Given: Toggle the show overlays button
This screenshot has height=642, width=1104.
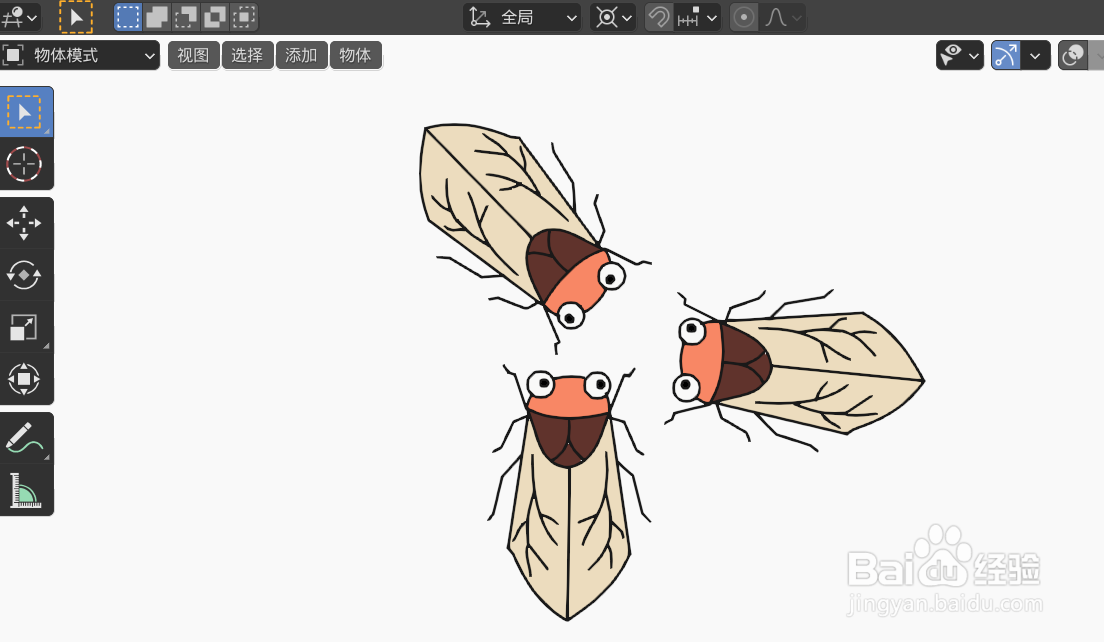Looking at the screenshot, I should (x=1074, y=55).
